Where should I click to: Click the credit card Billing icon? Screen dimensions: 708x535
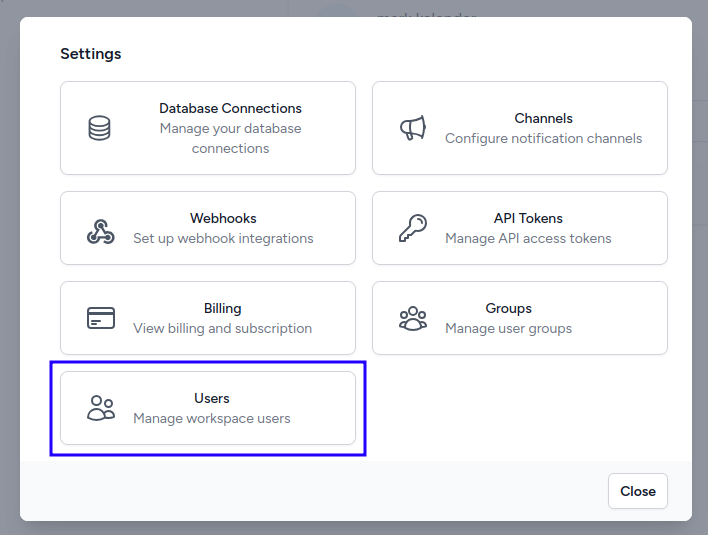coord(100,318)
